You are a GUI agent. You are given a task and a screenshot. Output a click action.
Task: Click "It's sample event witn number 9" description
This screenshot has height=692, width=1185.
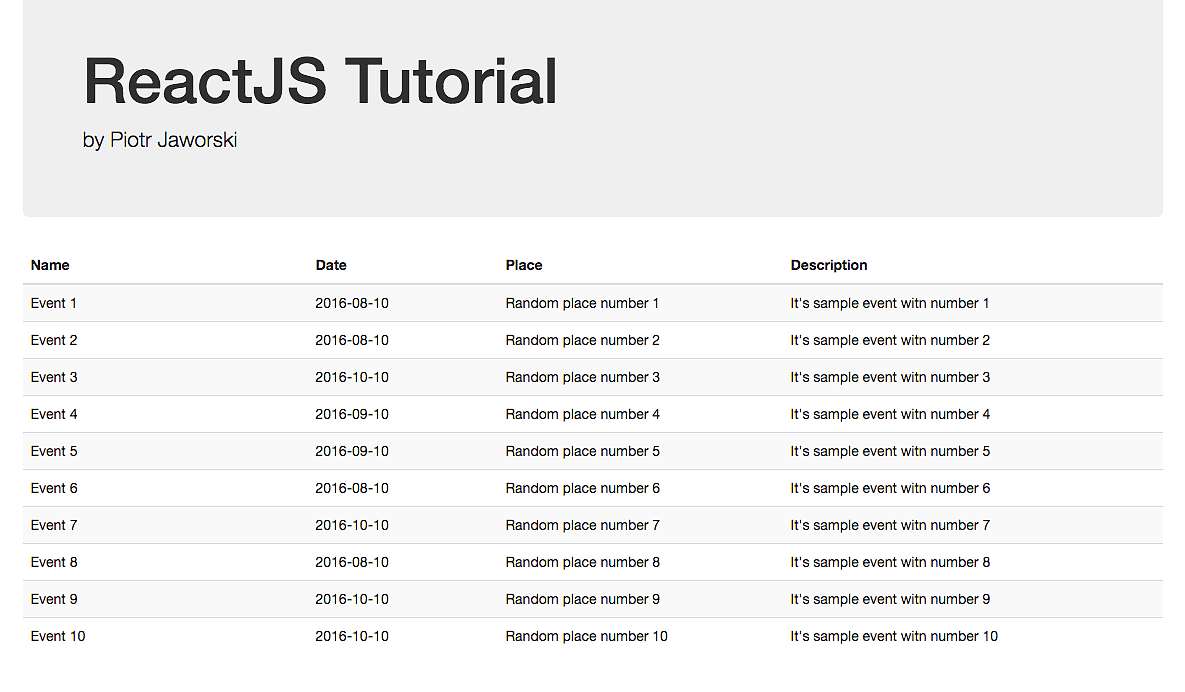point(890,599)
